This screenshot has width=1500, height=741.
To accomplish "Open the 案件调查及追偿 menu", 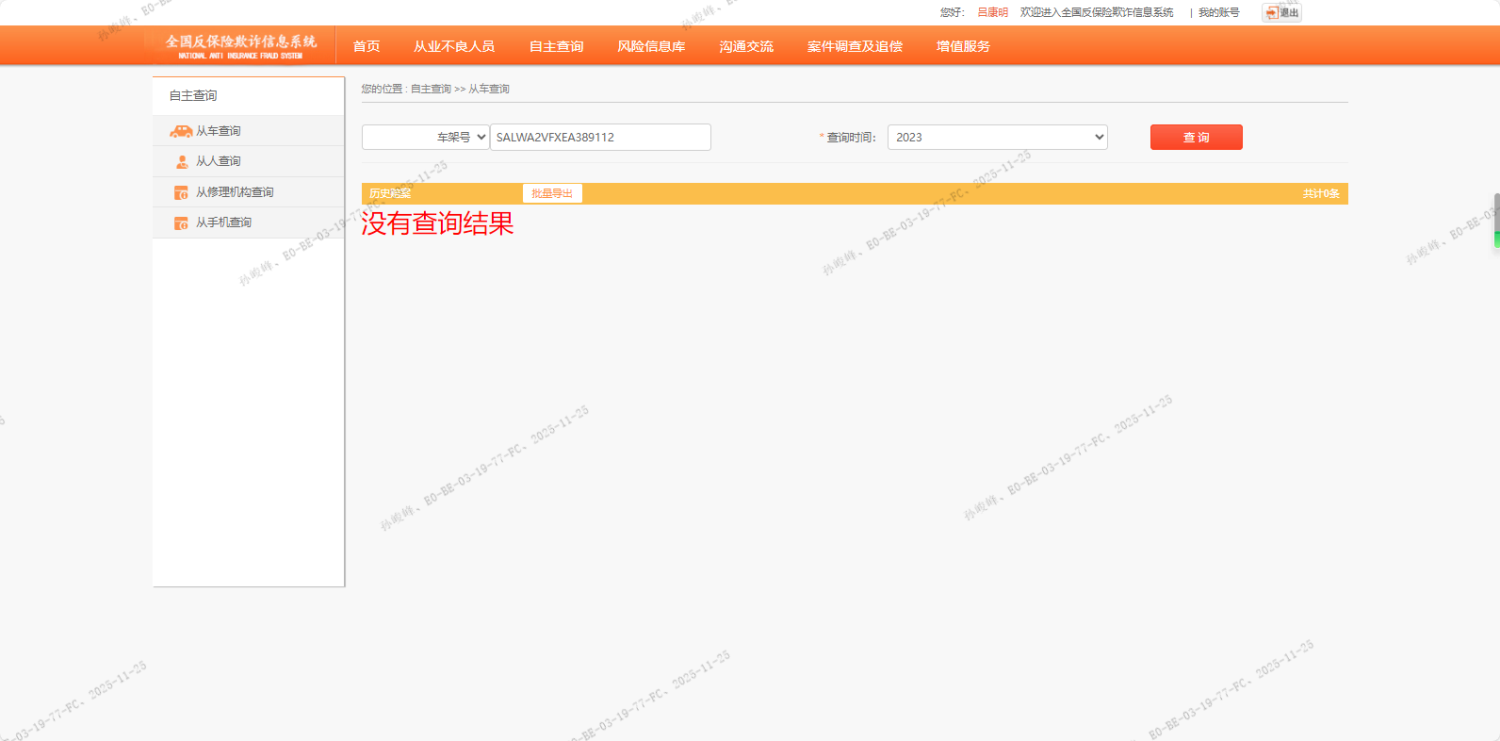I will pos(855,46).
